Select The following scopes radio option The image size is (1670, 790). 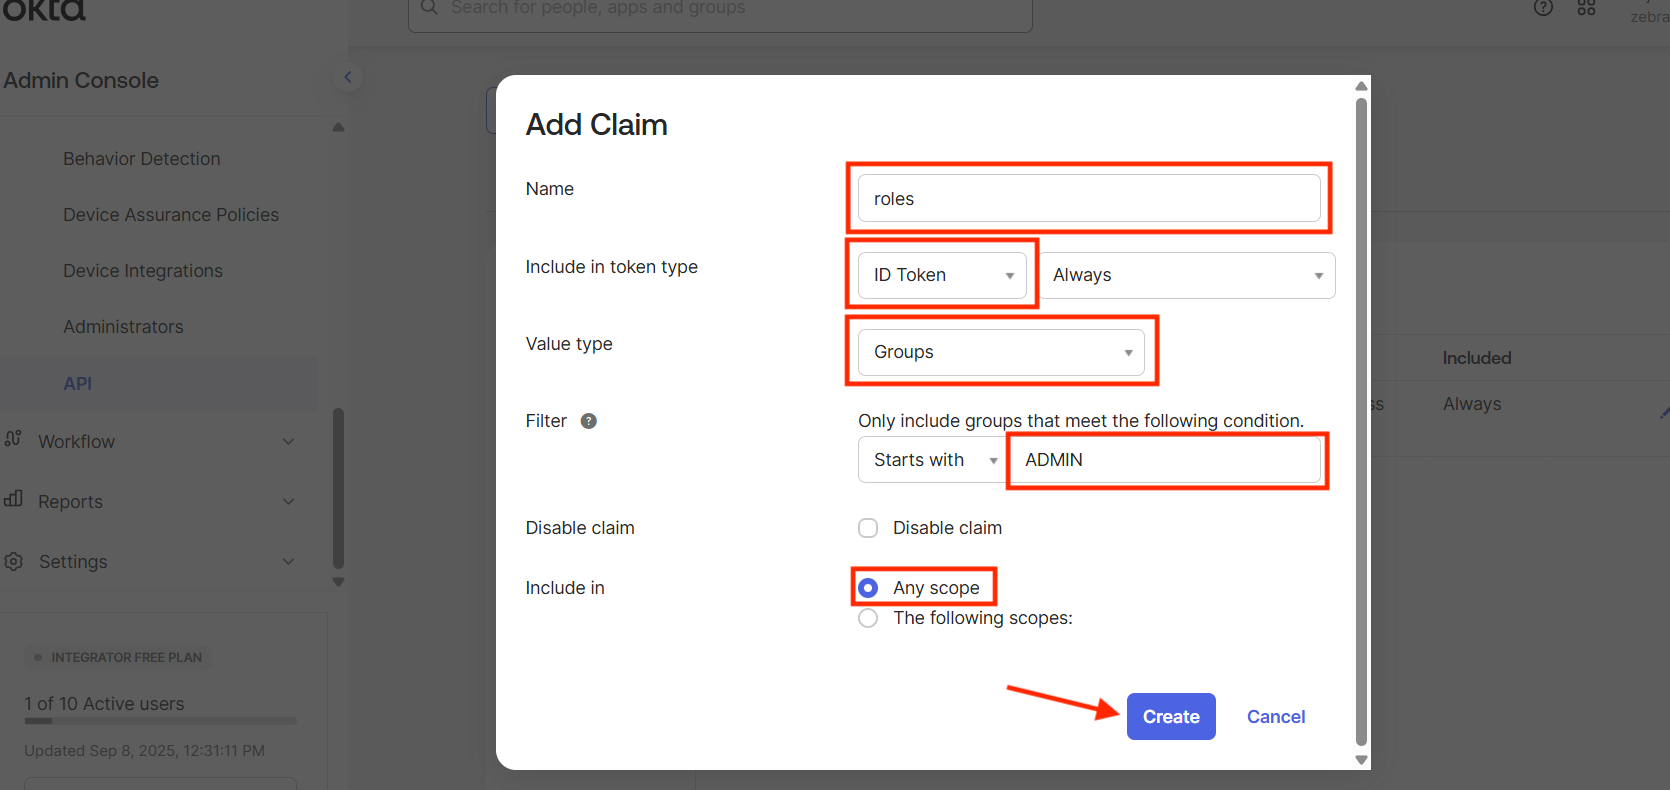[x=868, y=618]
